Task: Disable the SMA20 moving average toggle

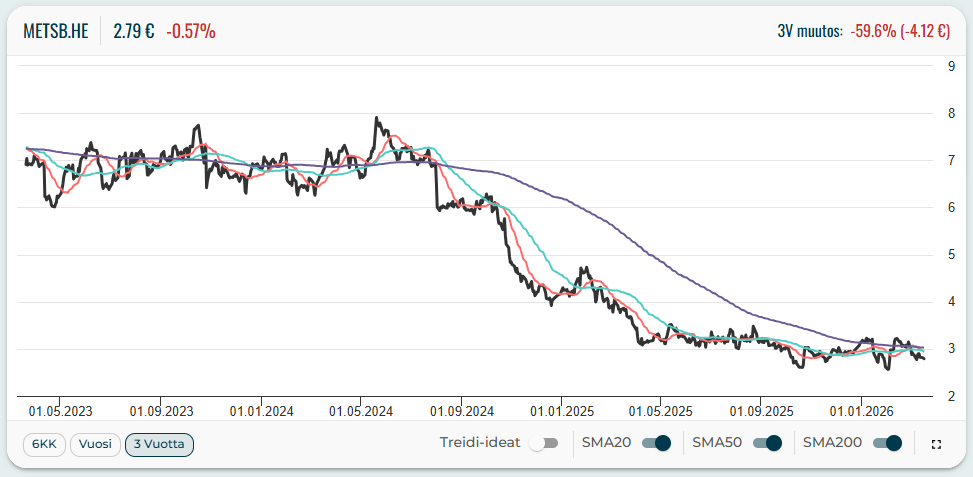Action: coord(655,443)
